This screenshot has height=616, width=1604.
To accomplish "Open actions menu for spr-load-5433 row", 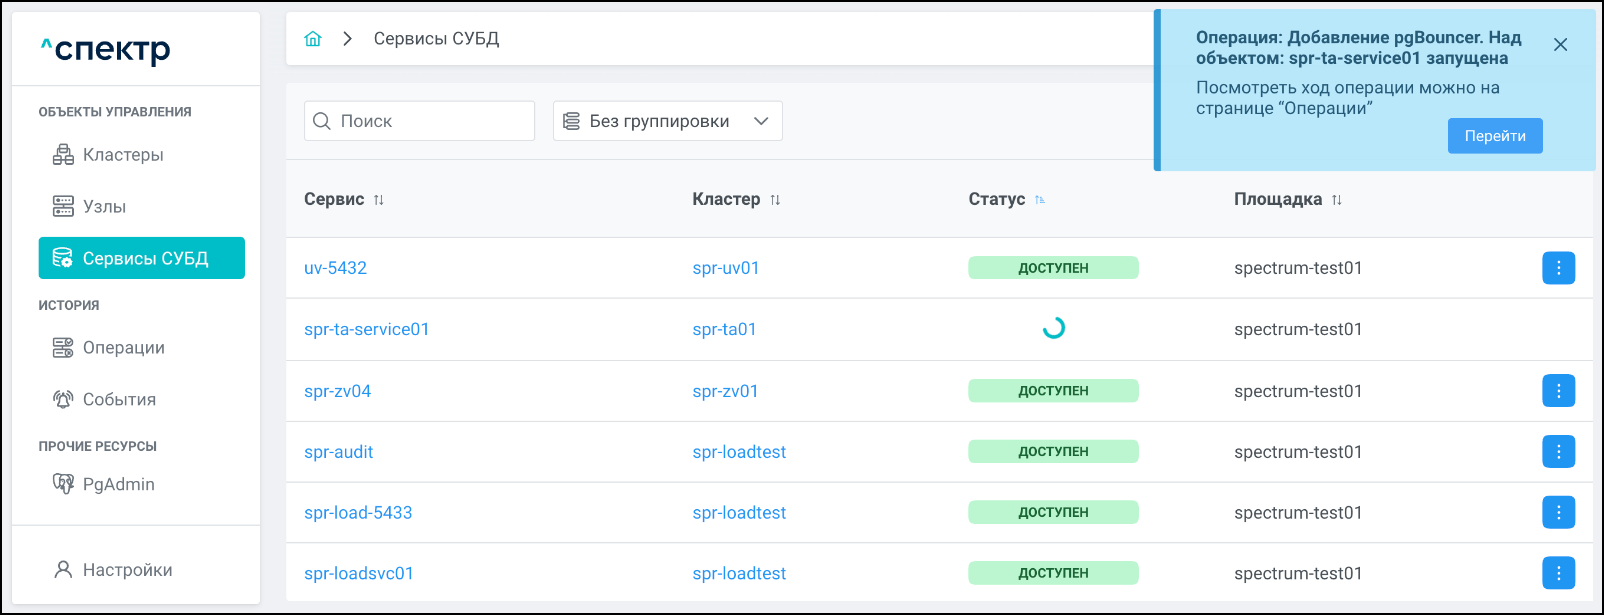I will tap(1558, 513).
